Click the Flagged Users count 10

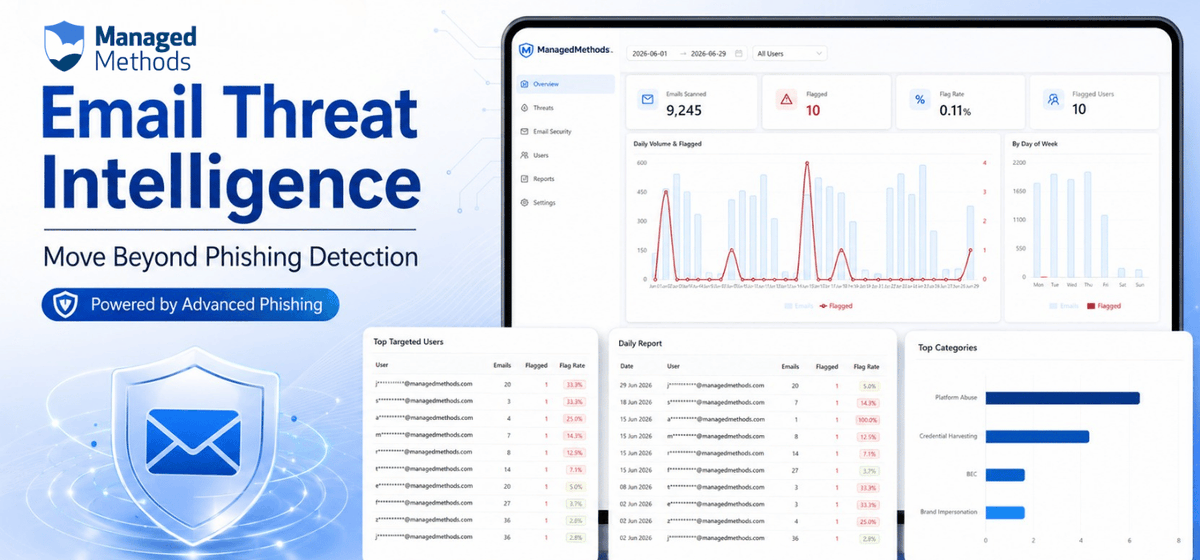[1079, 110]
